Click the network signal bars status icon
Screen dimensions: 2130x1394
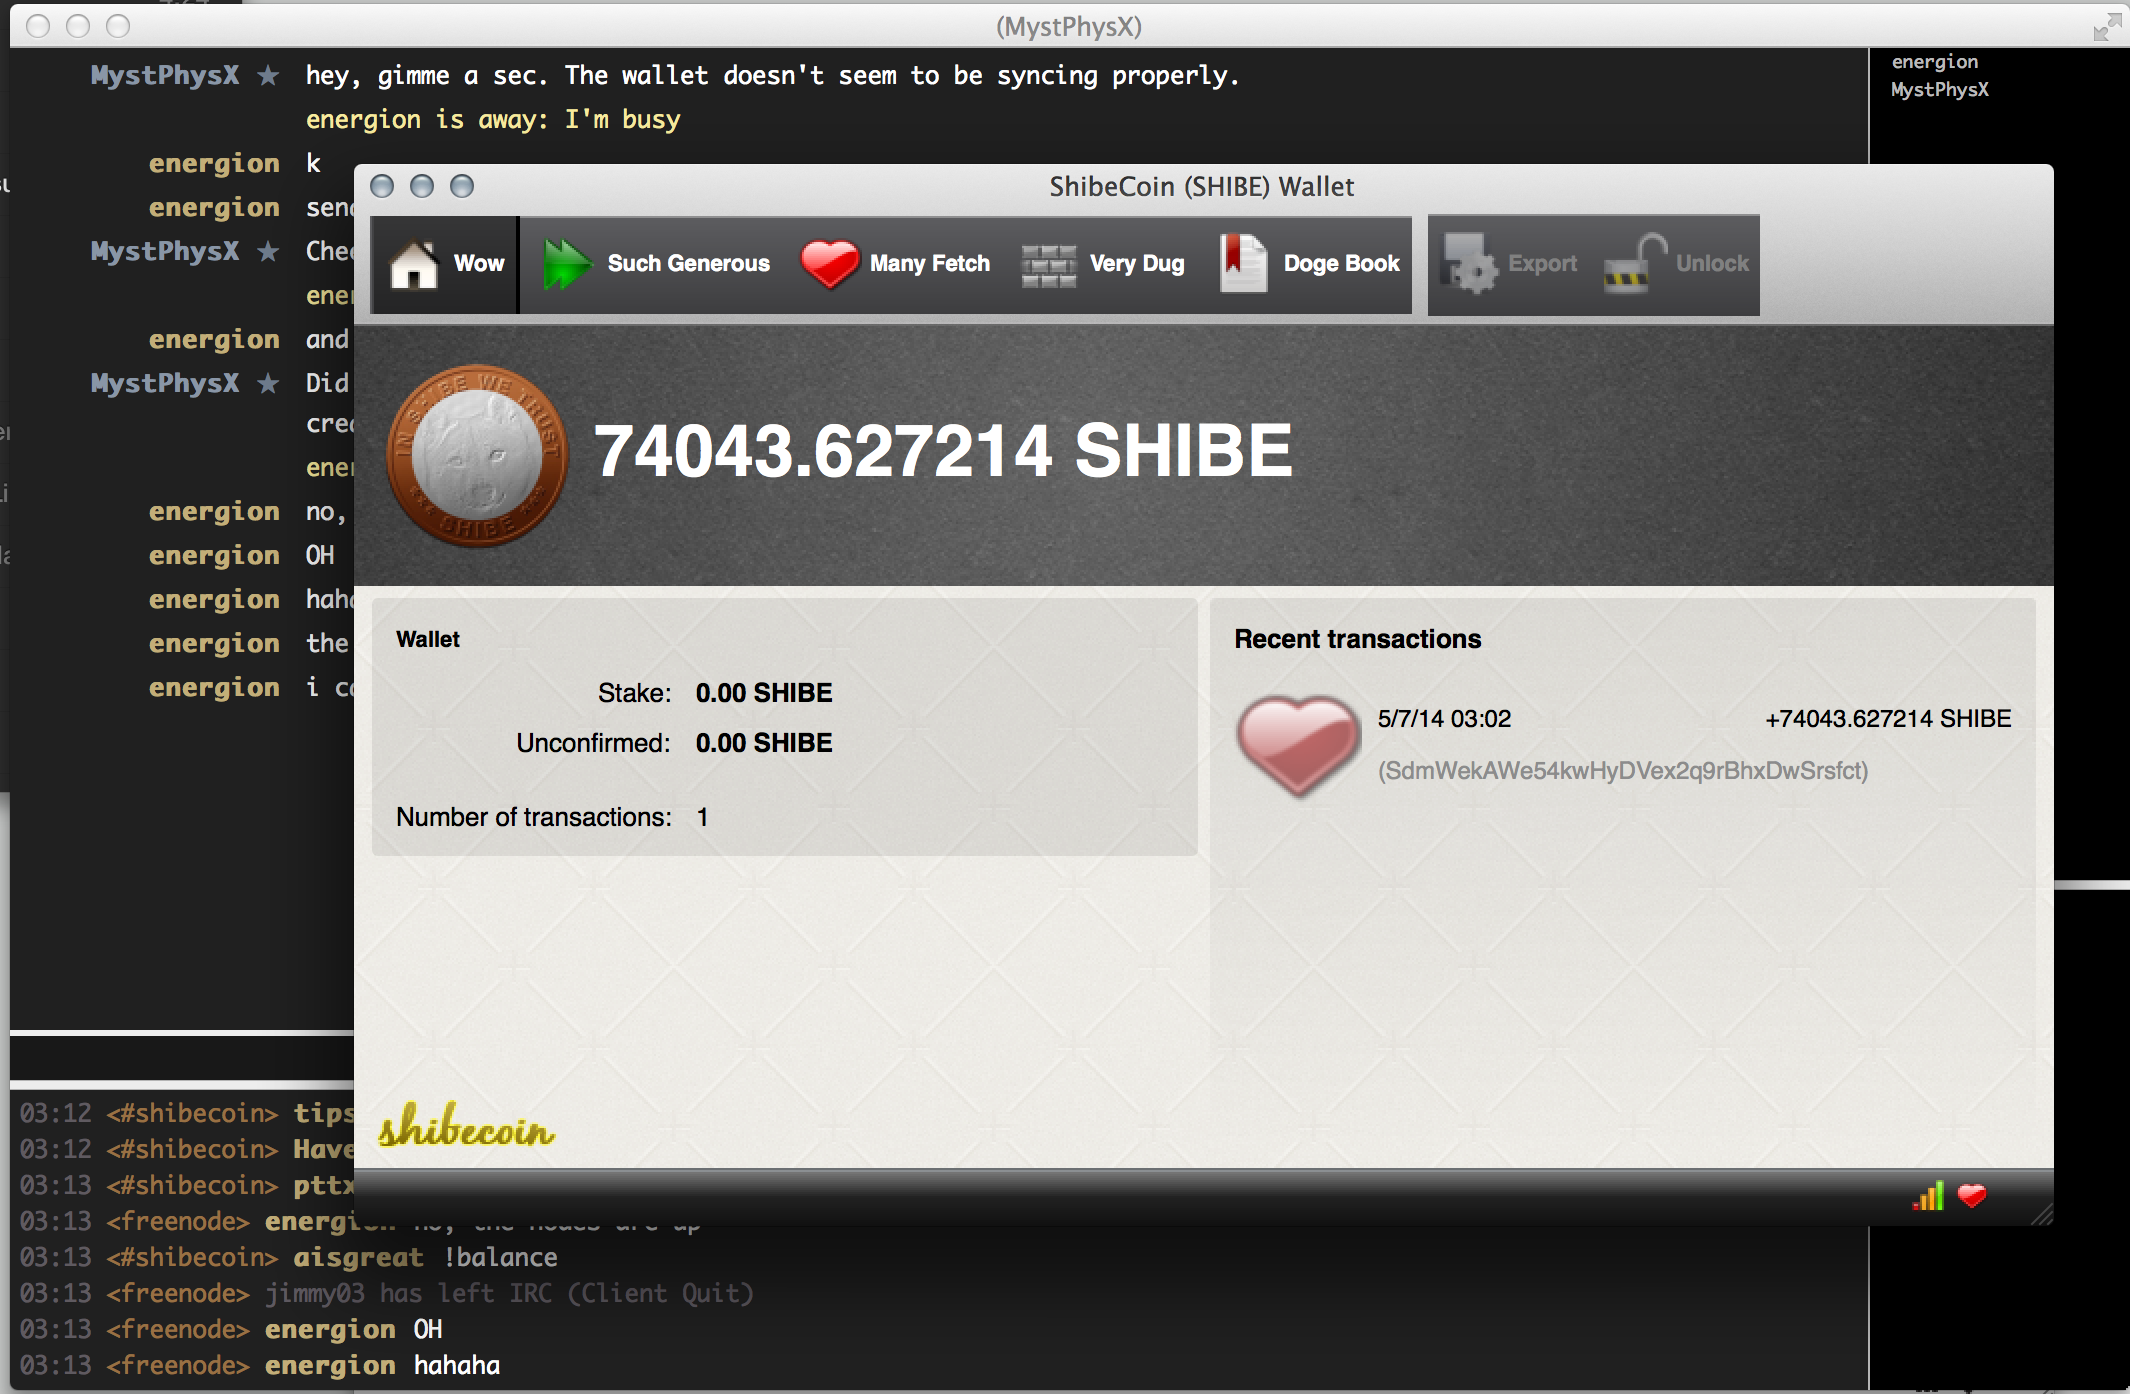point(1928,1196)
